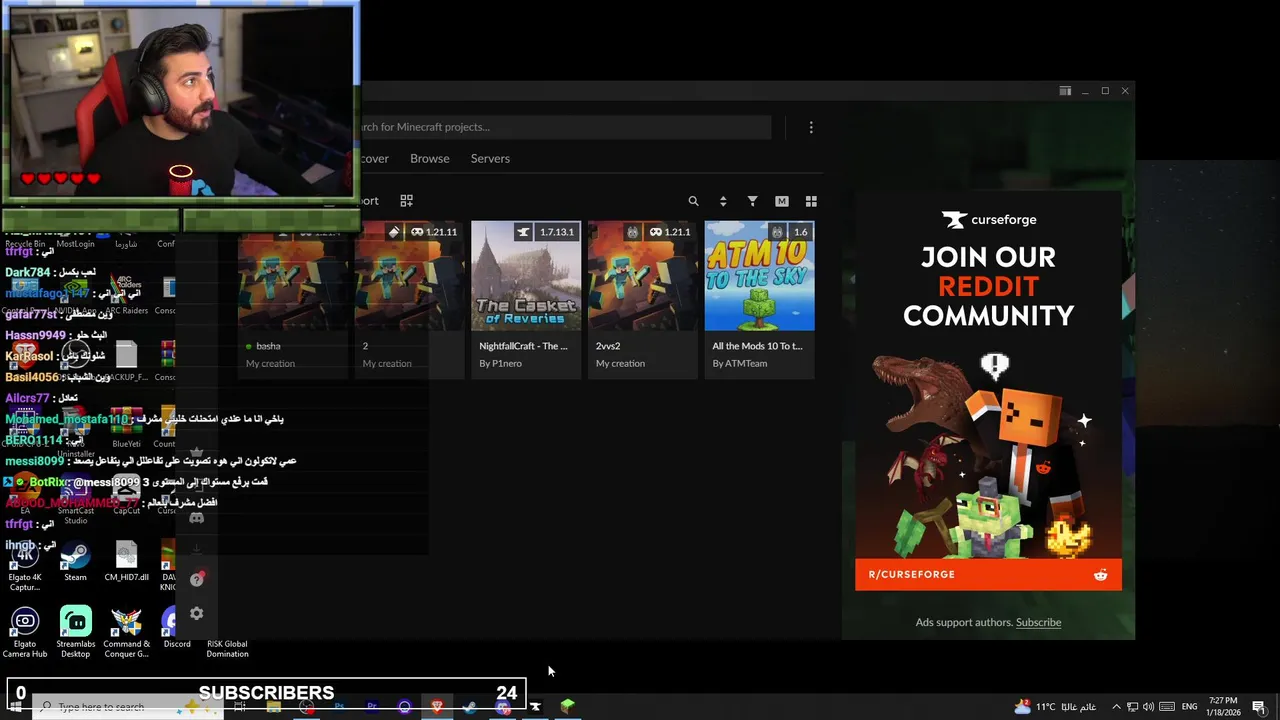The width and height of the screenshot is (1280, 720).
Task: Open the Minecraft grass block taskbar icon
Action: click(x=567, y=707)
